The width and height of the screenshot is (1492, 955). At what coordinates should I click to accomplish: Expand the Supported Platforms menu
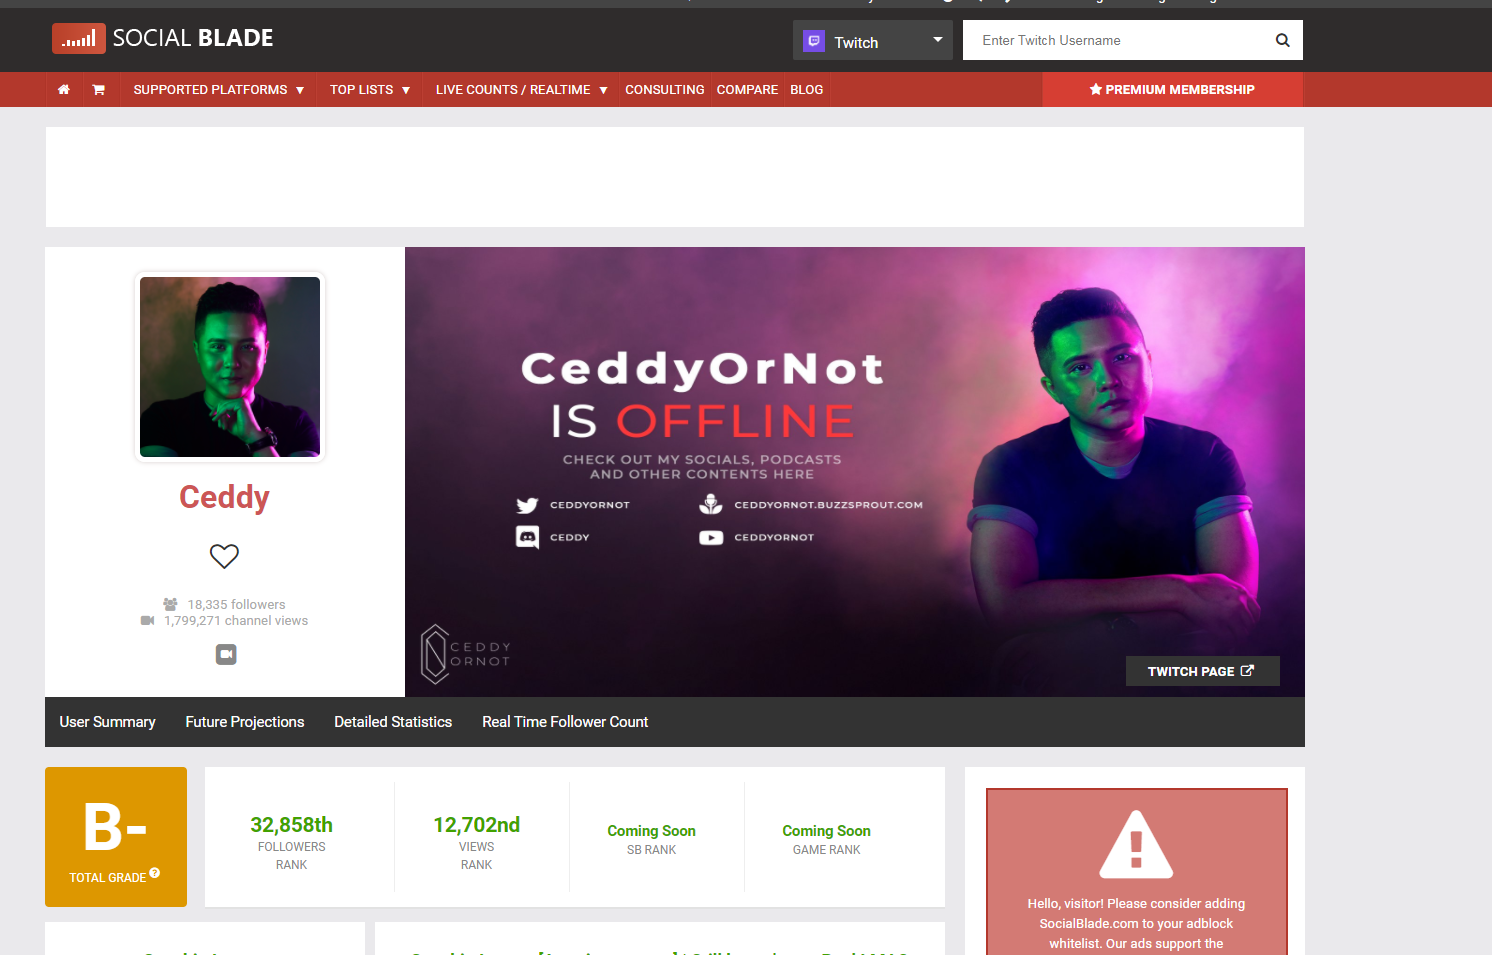[x=219, y=90]
